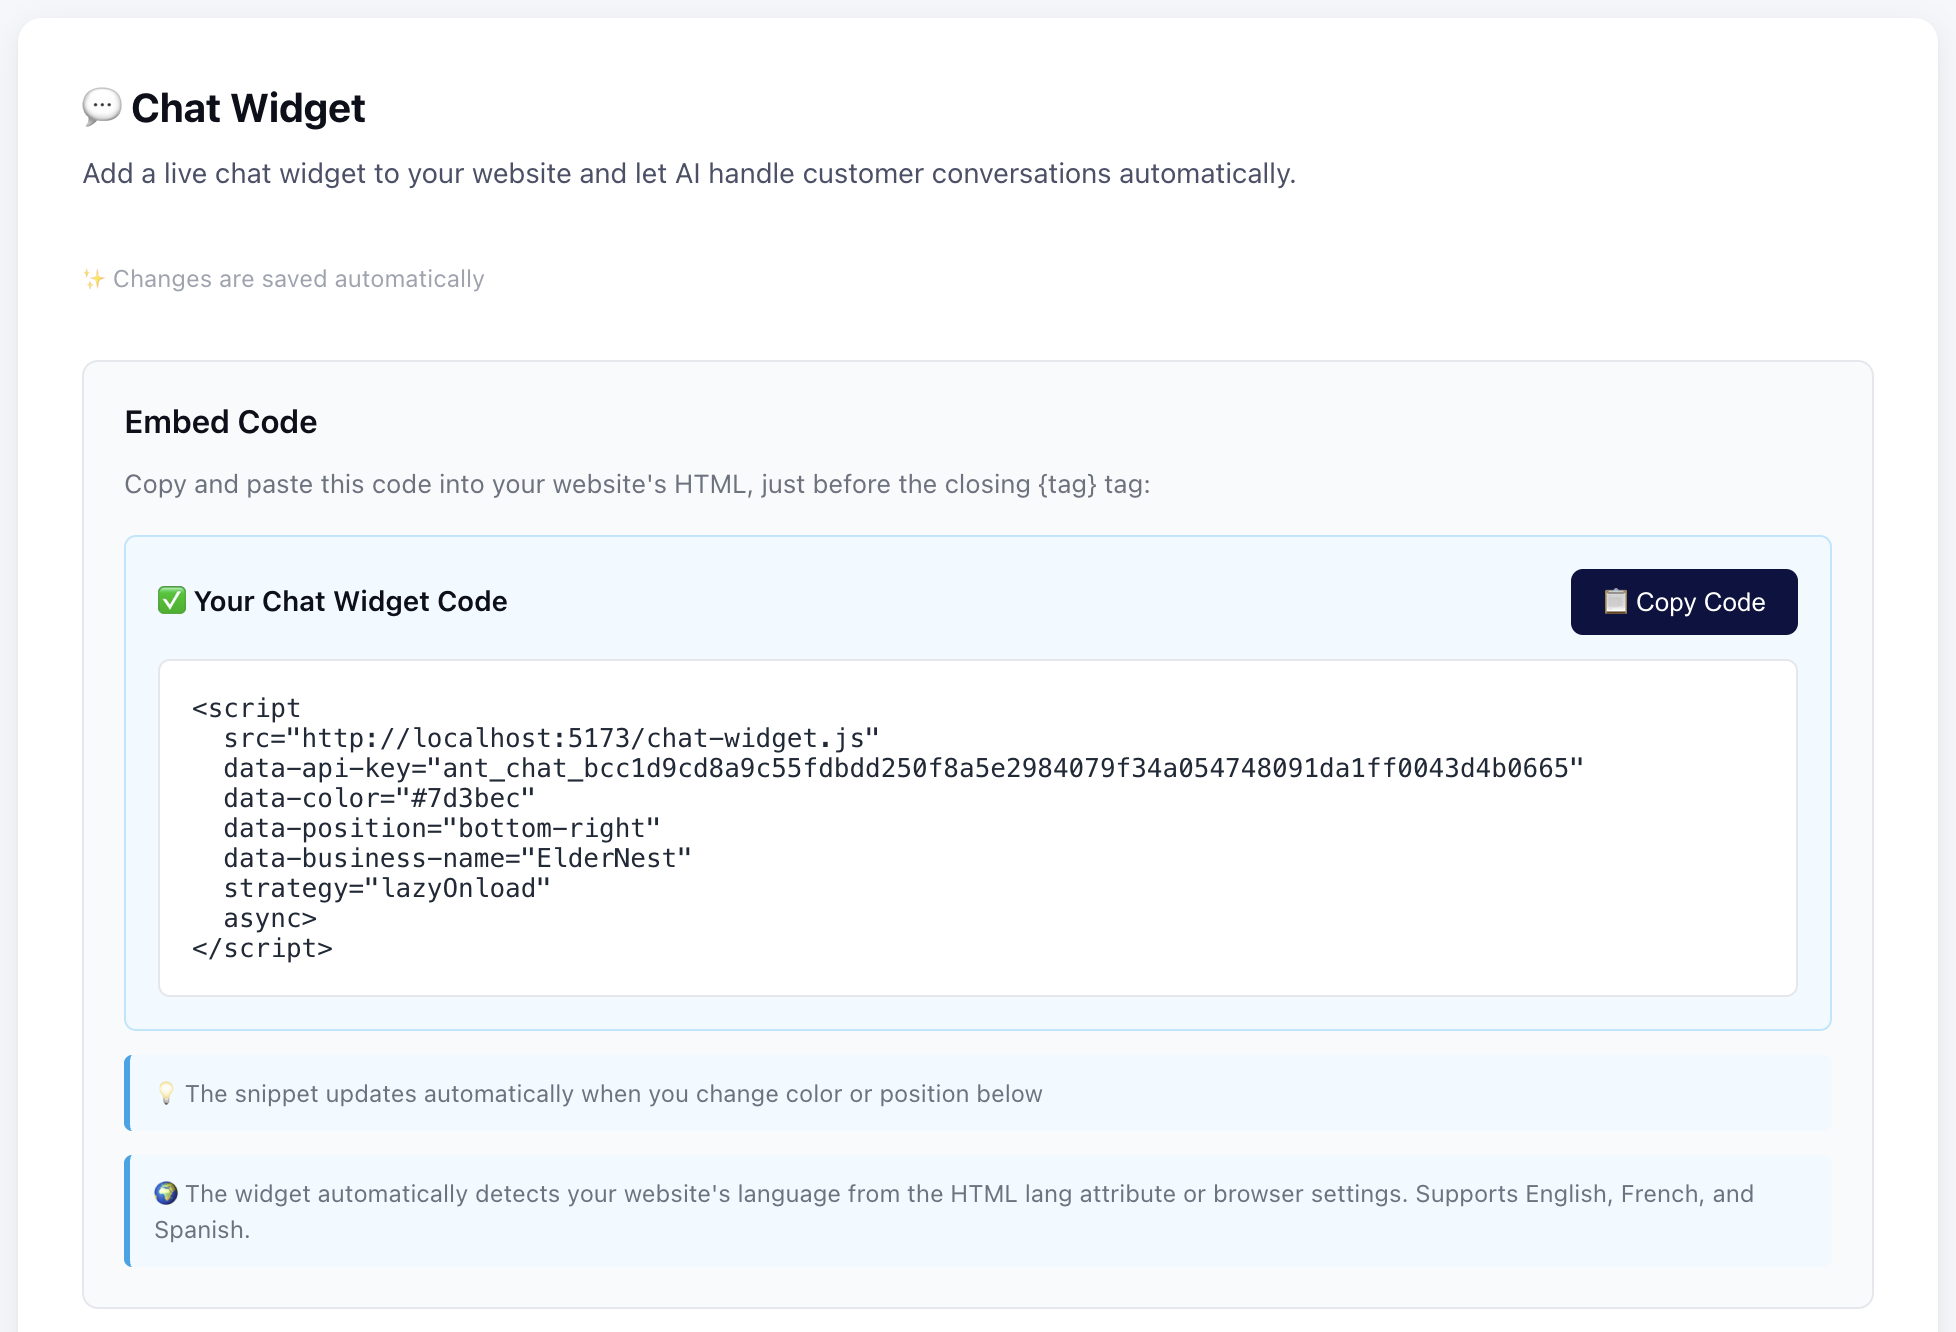Click the Copy Code button

click(x=1683, y=602)
